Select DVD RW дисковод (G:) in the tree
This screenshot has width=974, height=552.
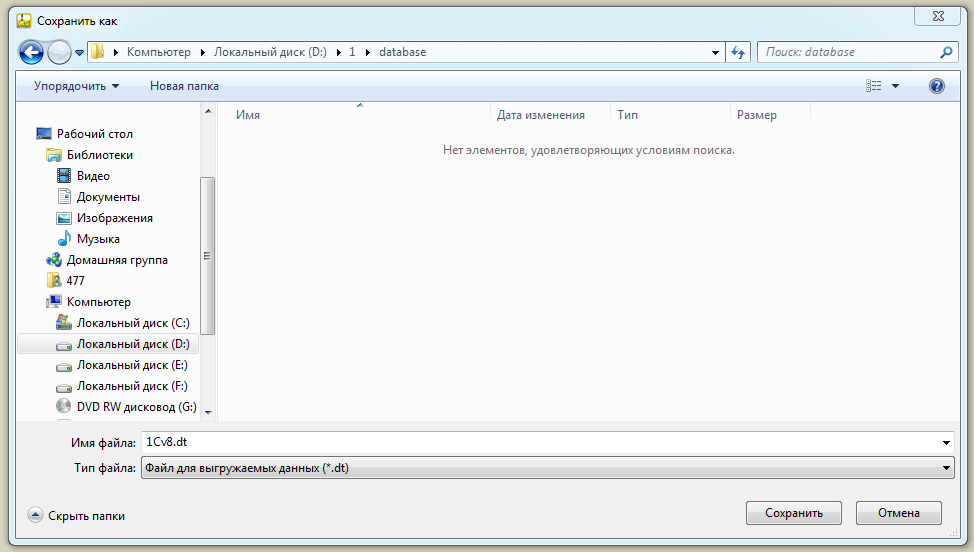click(x=136, y=407)
